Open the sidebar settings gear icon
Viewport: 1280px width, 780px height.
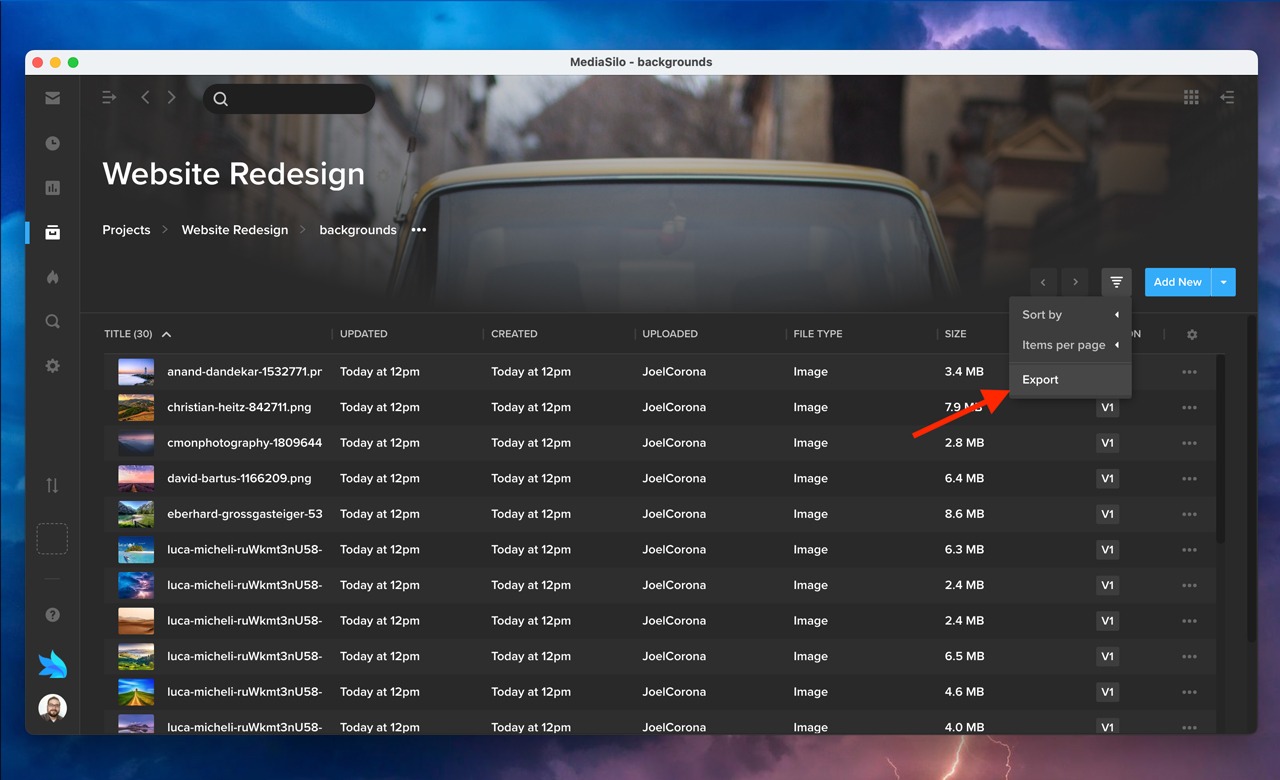pos(52,366)
